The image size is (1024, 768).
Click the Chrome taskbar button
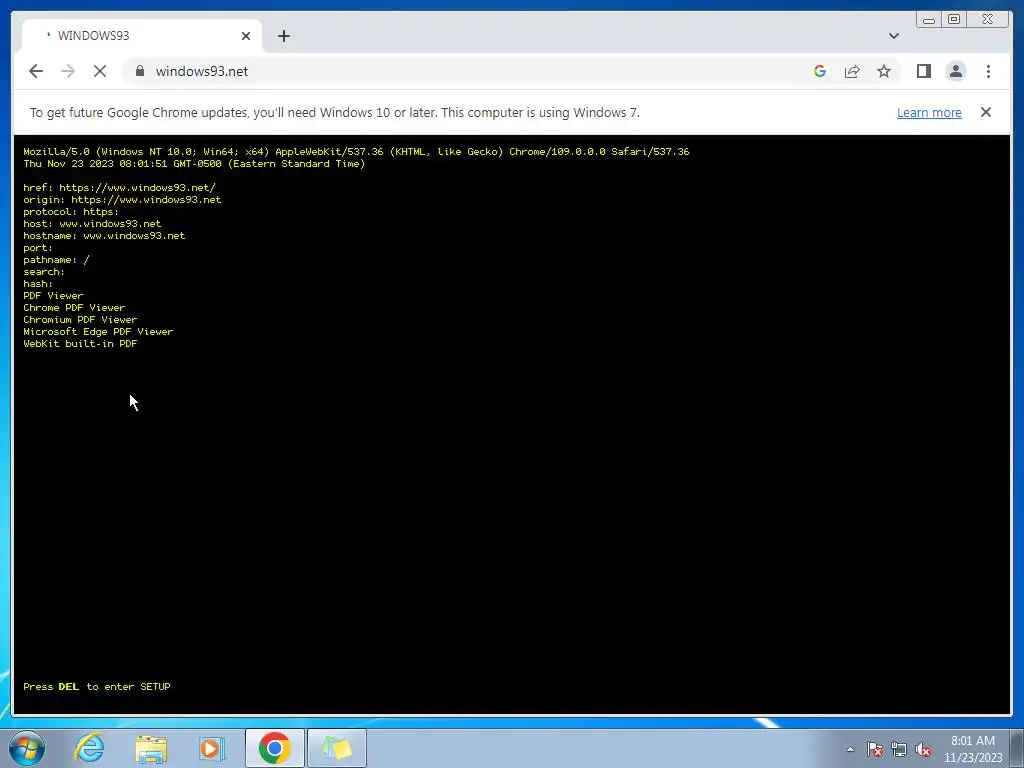point(274,748)
